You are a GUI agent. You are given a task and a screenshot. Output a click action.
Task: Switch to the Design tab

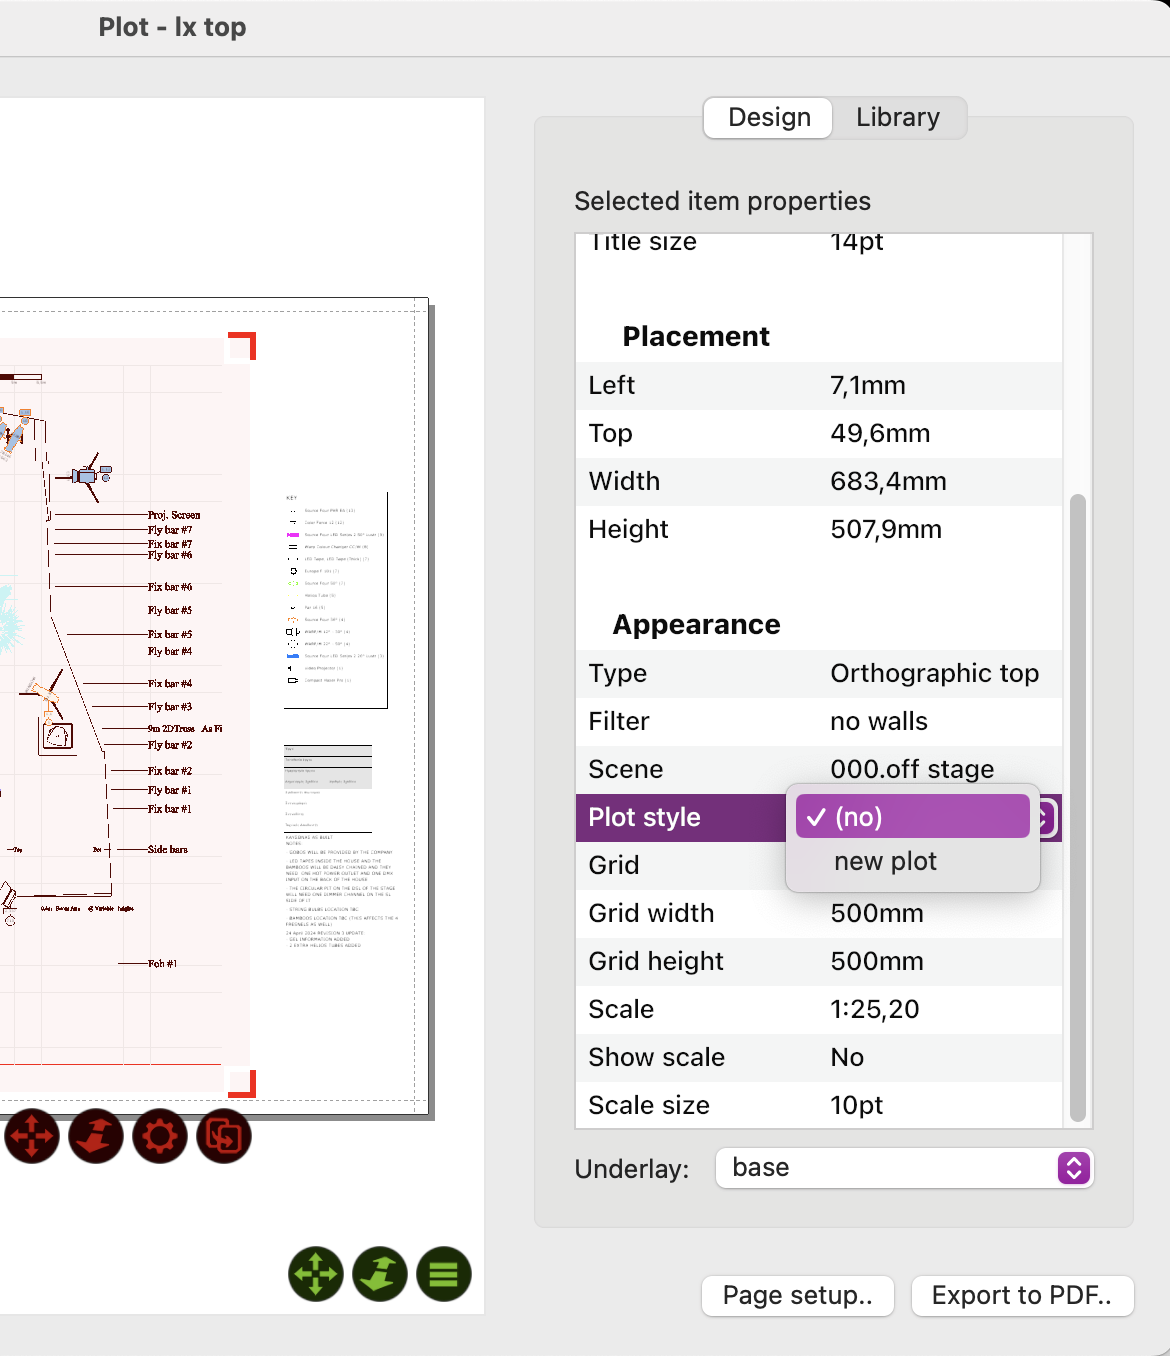(x=769, y=118)
